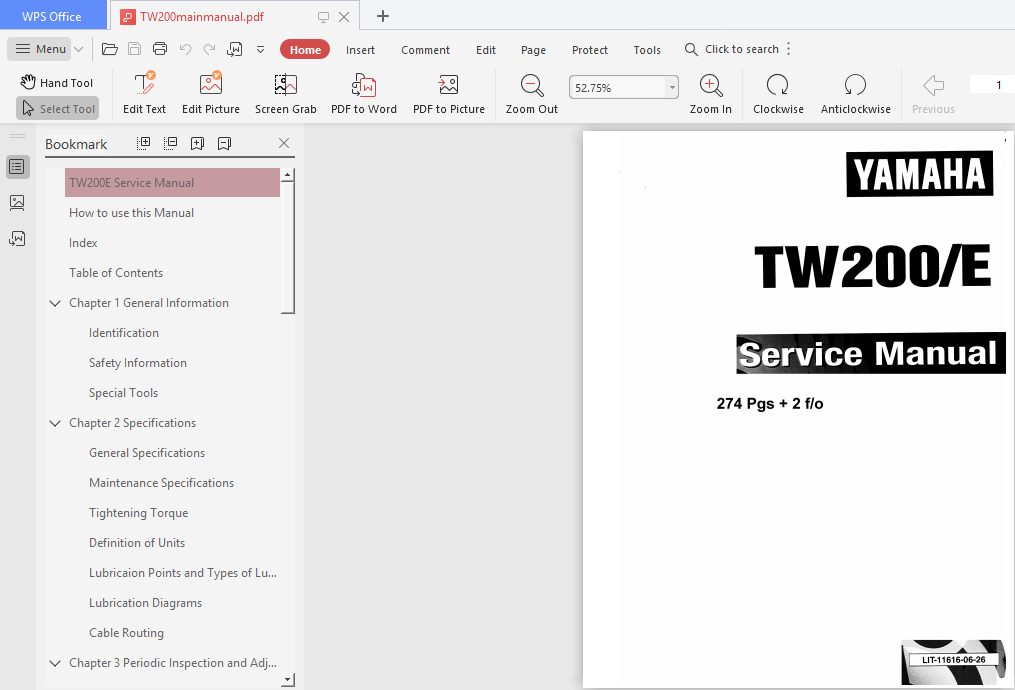The height and width of the screenshot is (690, 1015).
Task: Launch PDF to Picture conversion
Action: [449, 93]
